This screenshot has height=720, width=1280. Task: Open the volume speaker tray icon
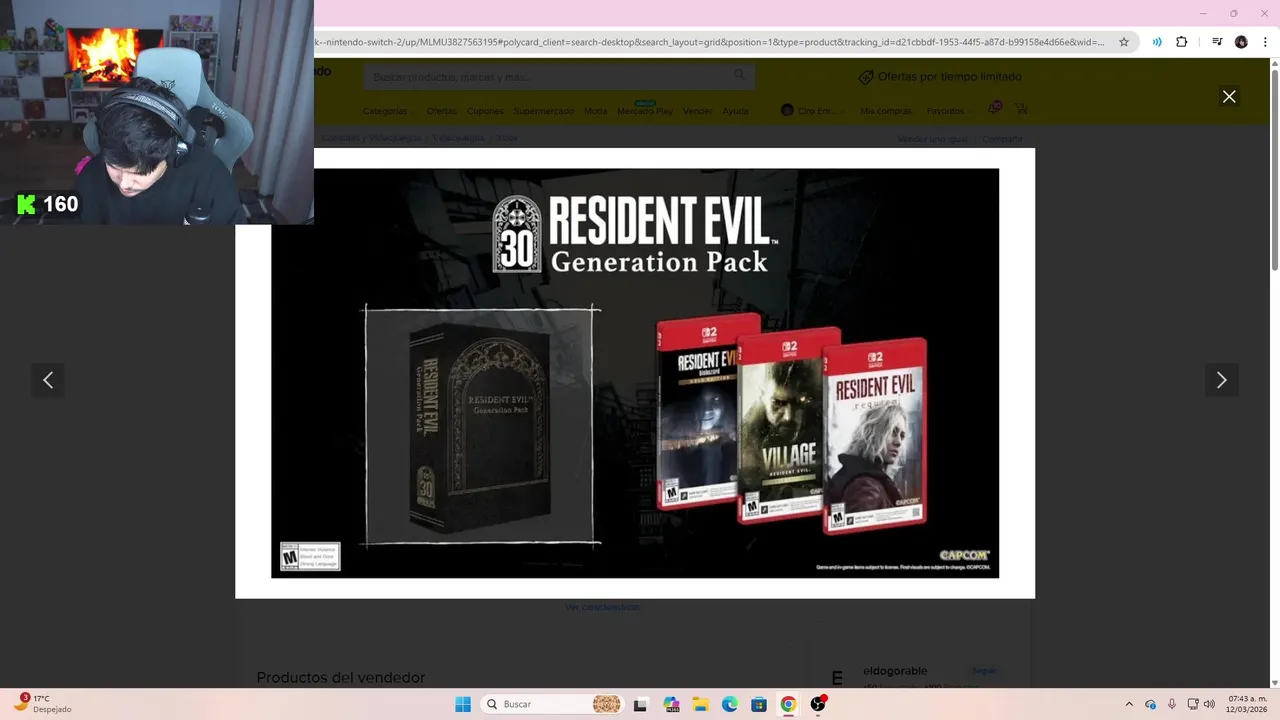(1210, 704)
